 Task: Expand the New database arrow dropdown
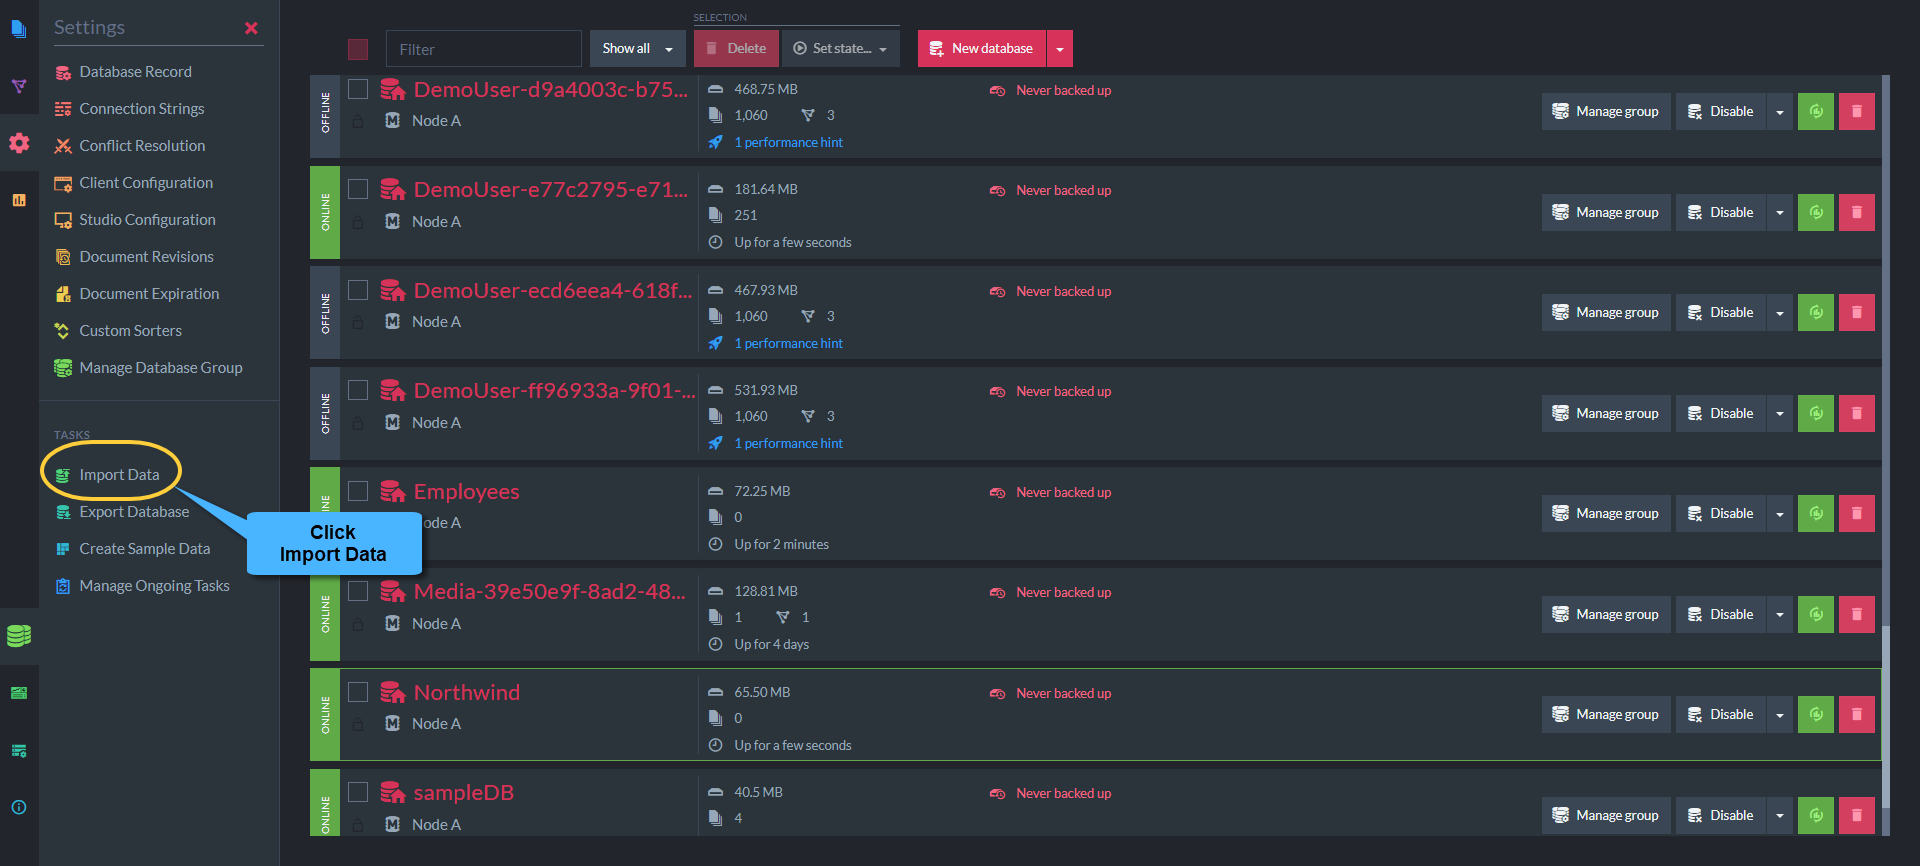[x=1060, y=48]
